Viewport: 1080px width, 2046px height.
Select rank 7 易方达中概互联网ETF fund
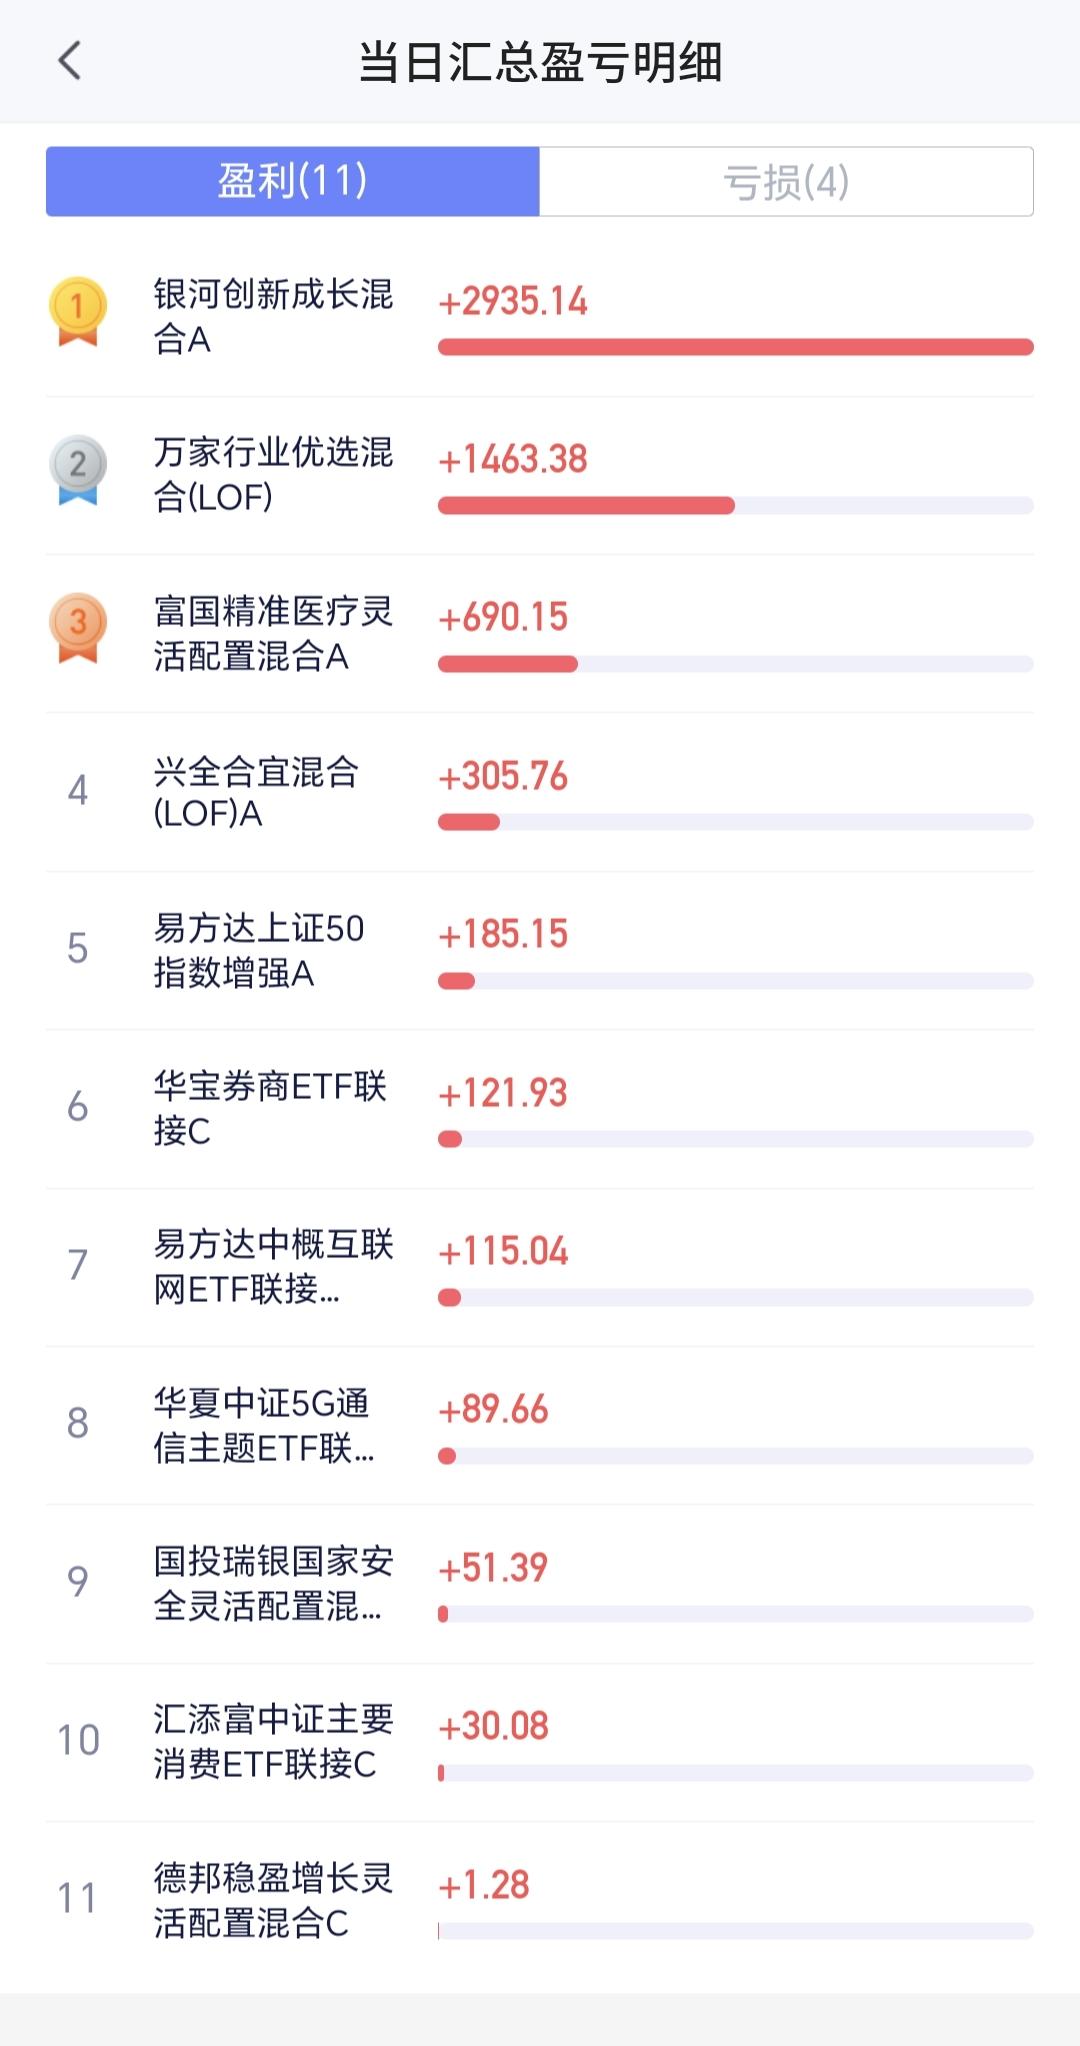pos(540,1267)
